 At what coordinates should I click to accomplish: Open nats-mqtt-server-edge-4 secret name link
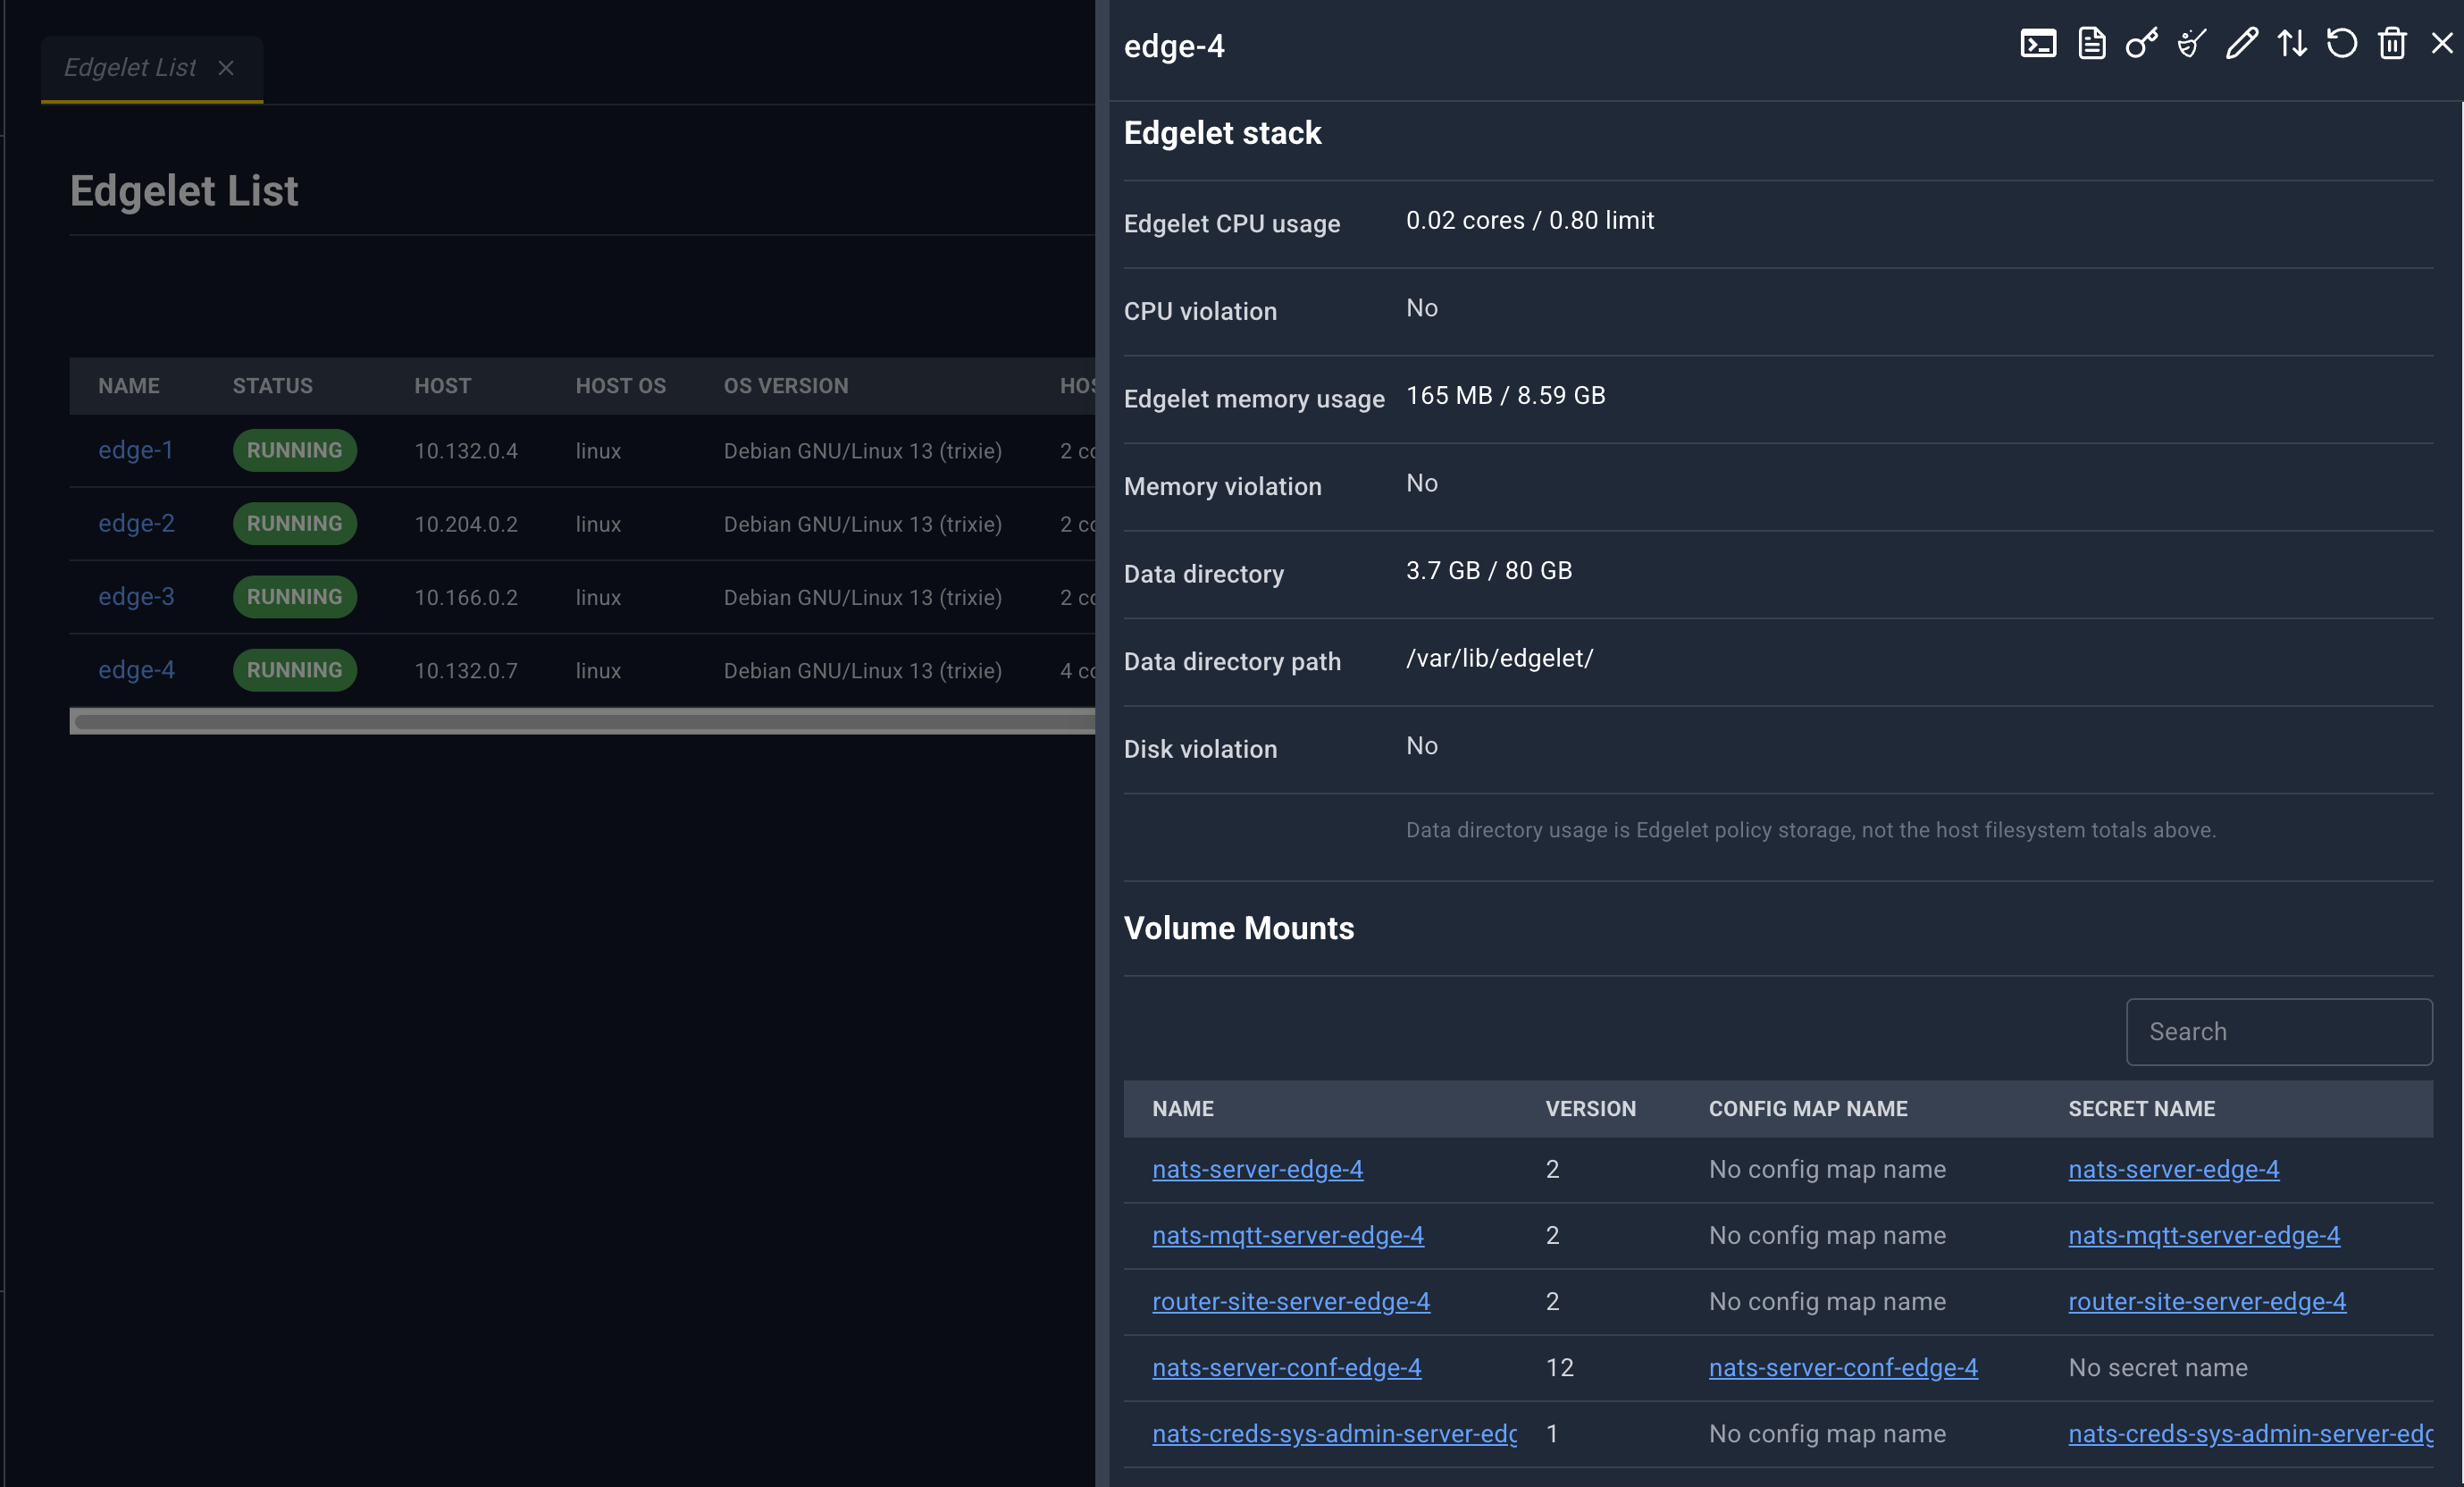click(x=2203, y=1235)
